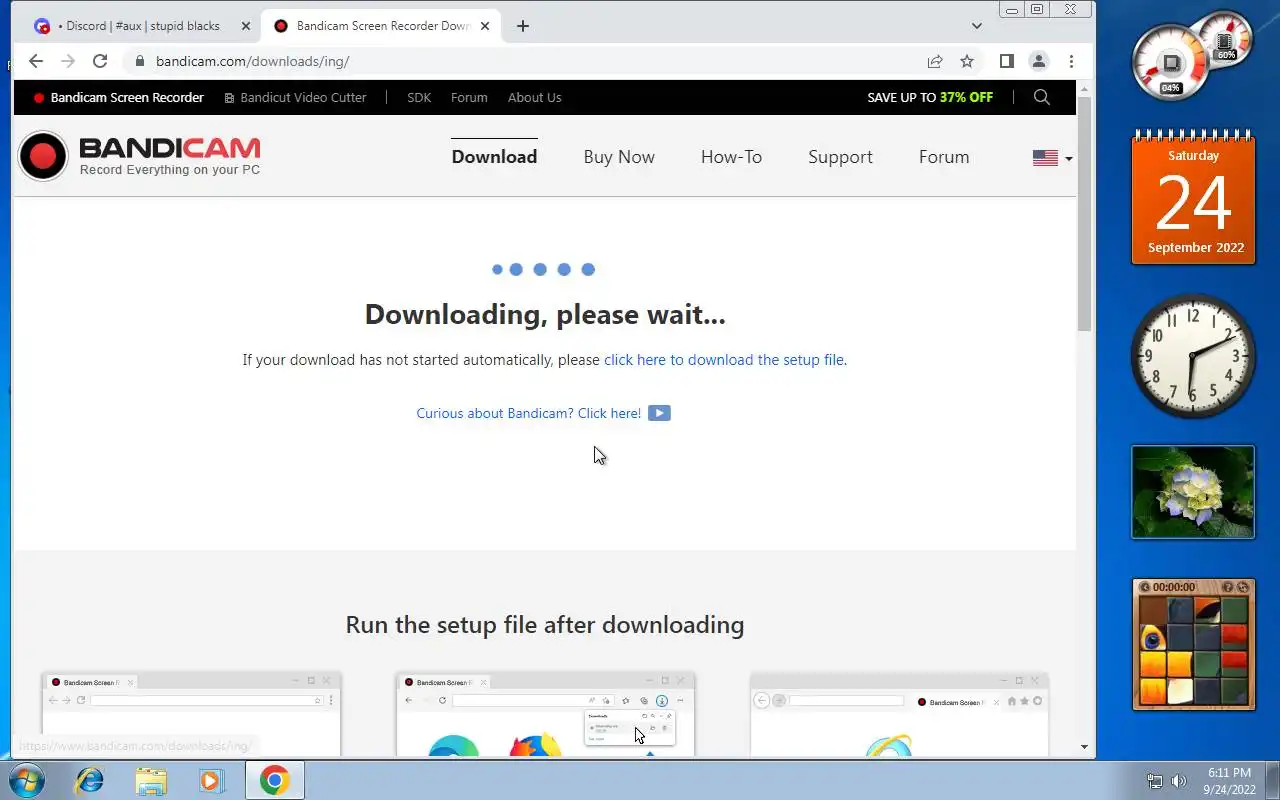Click the picture puzzle gadget board
This screenshot has height=800, width=1280.
1193,651
